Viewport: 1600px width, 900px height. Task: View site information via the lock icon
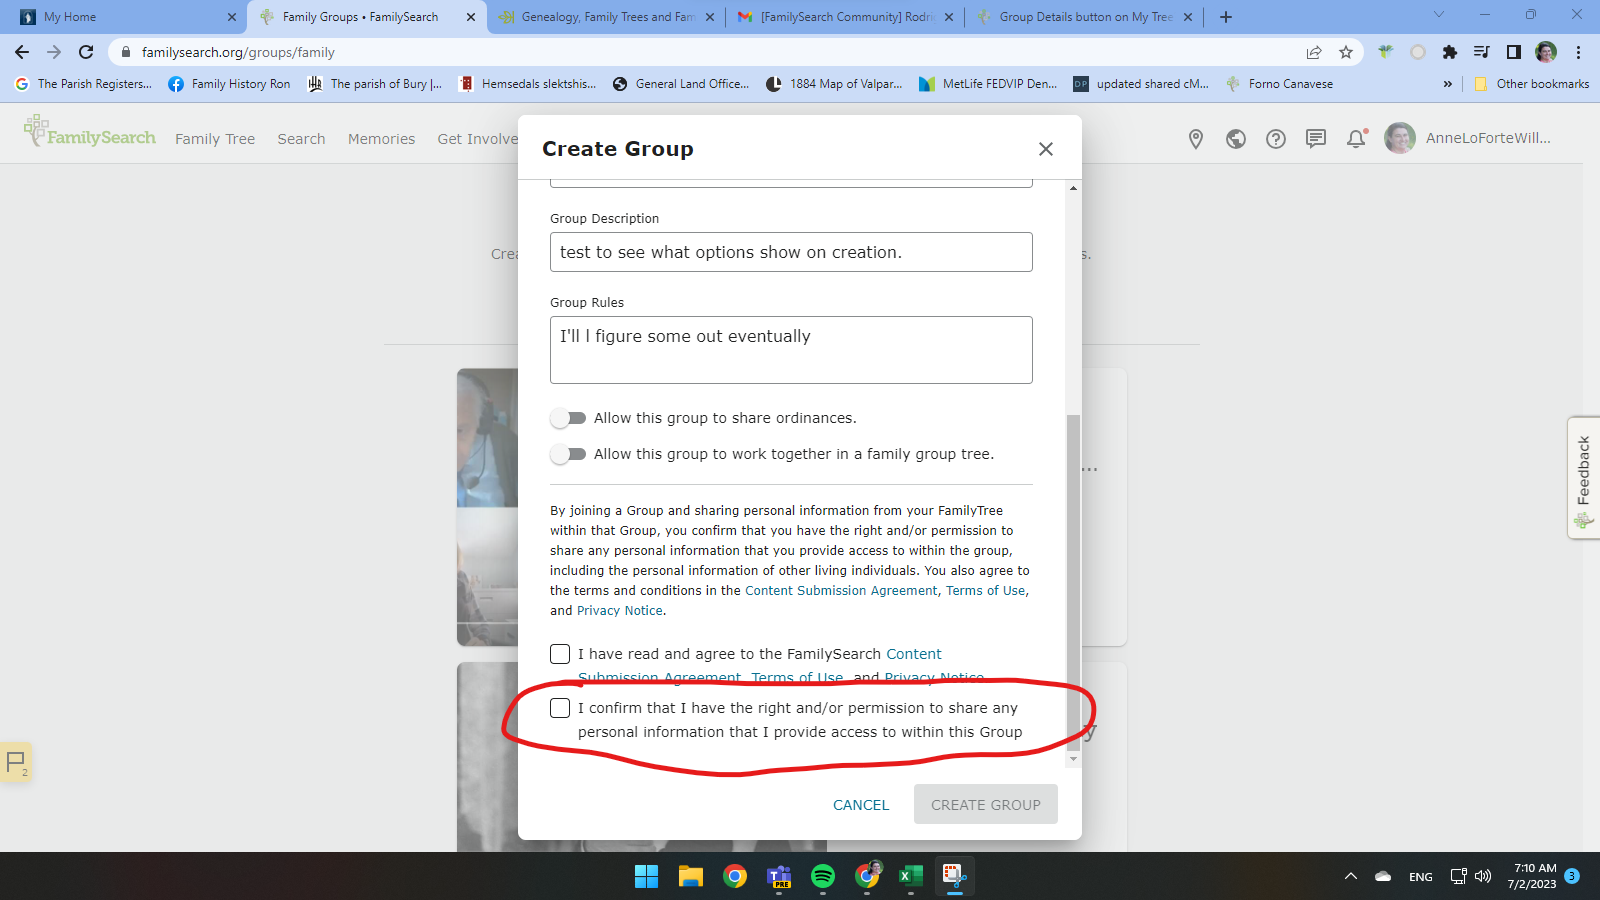[125, 52]
